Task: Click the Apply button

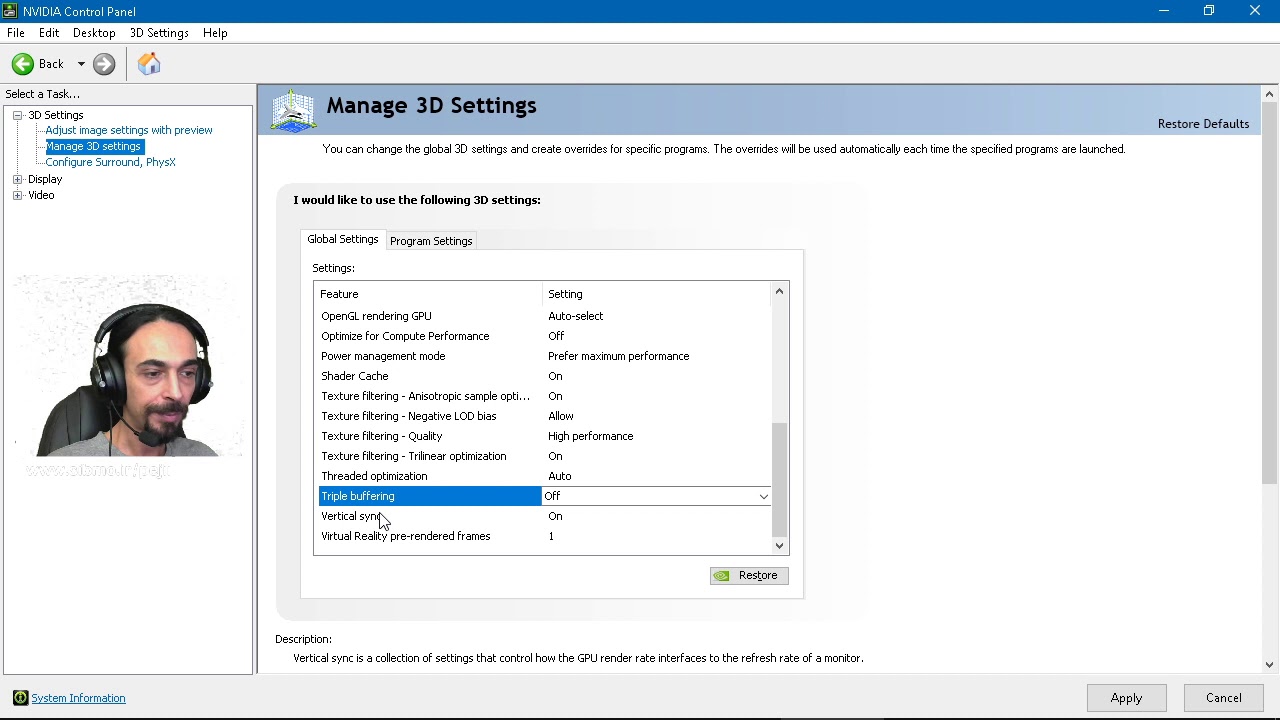Action: pyautogui.click(x=1126, y=698)
